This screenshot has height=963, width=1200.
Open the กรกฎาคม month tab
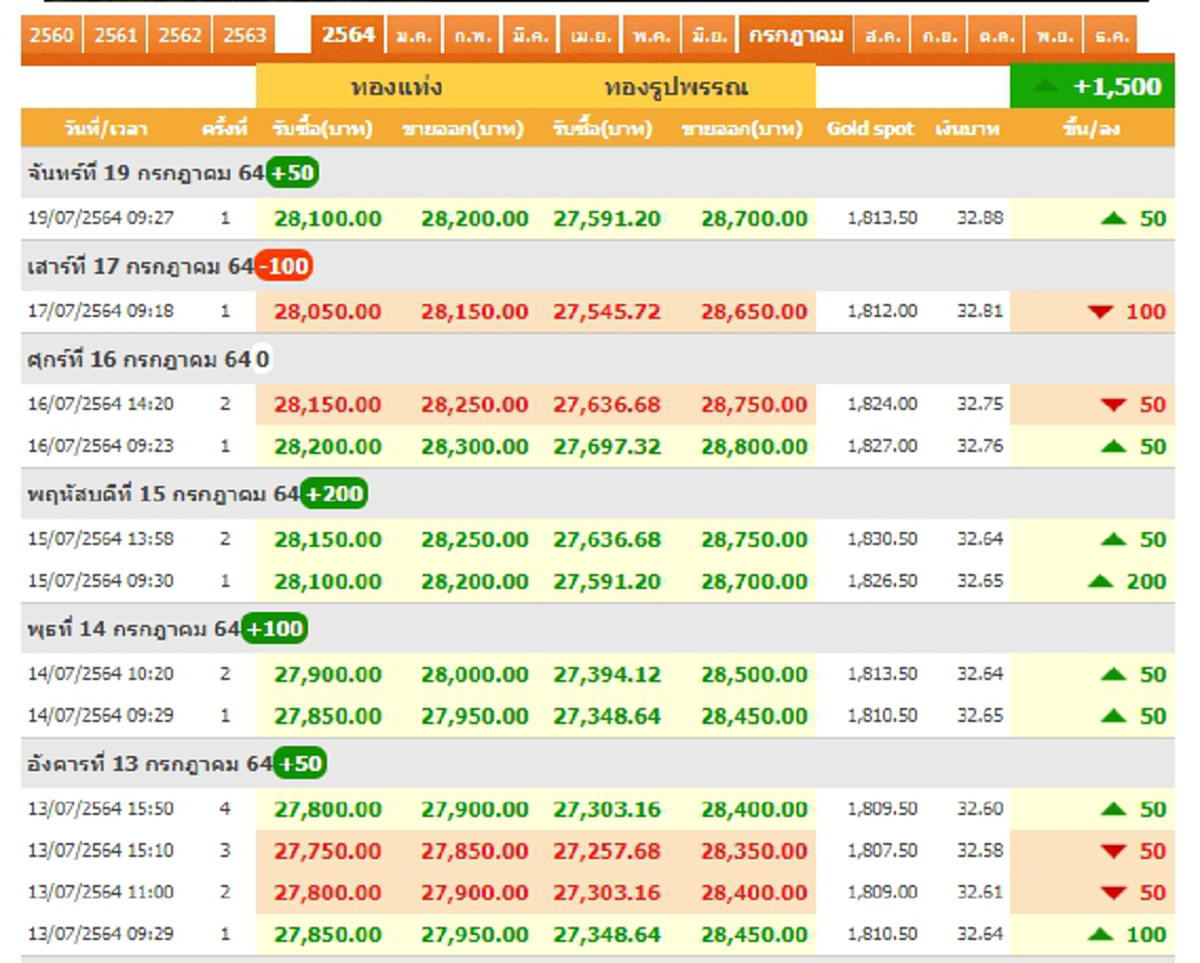796,36
